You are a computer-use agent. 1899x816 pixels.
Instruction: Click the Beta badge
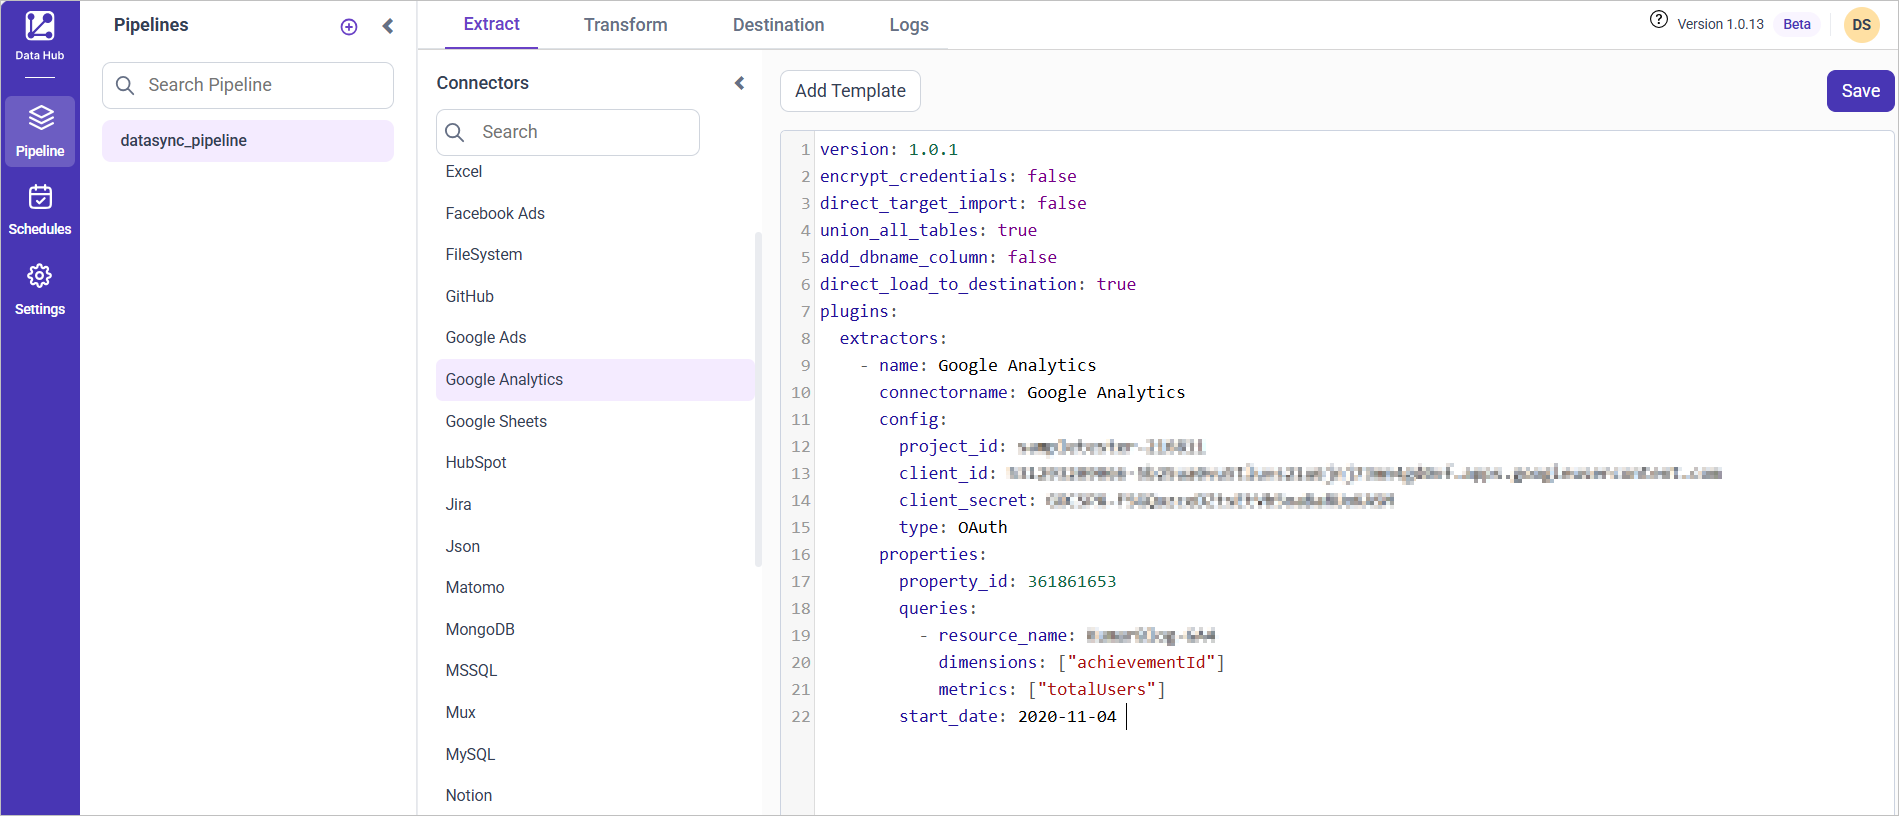tap(1797, 25)
